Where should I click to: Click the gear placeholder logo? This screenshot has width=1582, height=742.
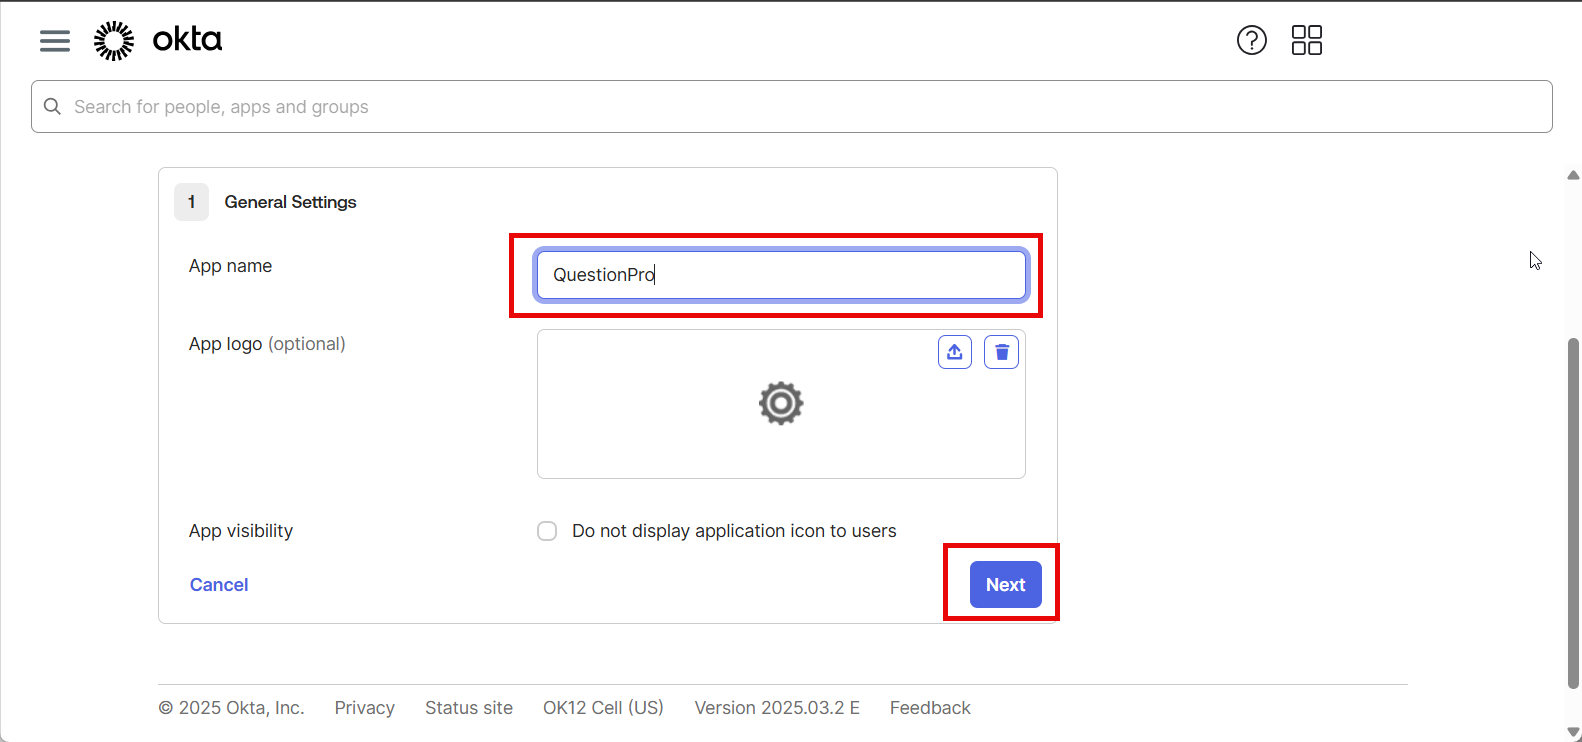[x=781, y=404]
